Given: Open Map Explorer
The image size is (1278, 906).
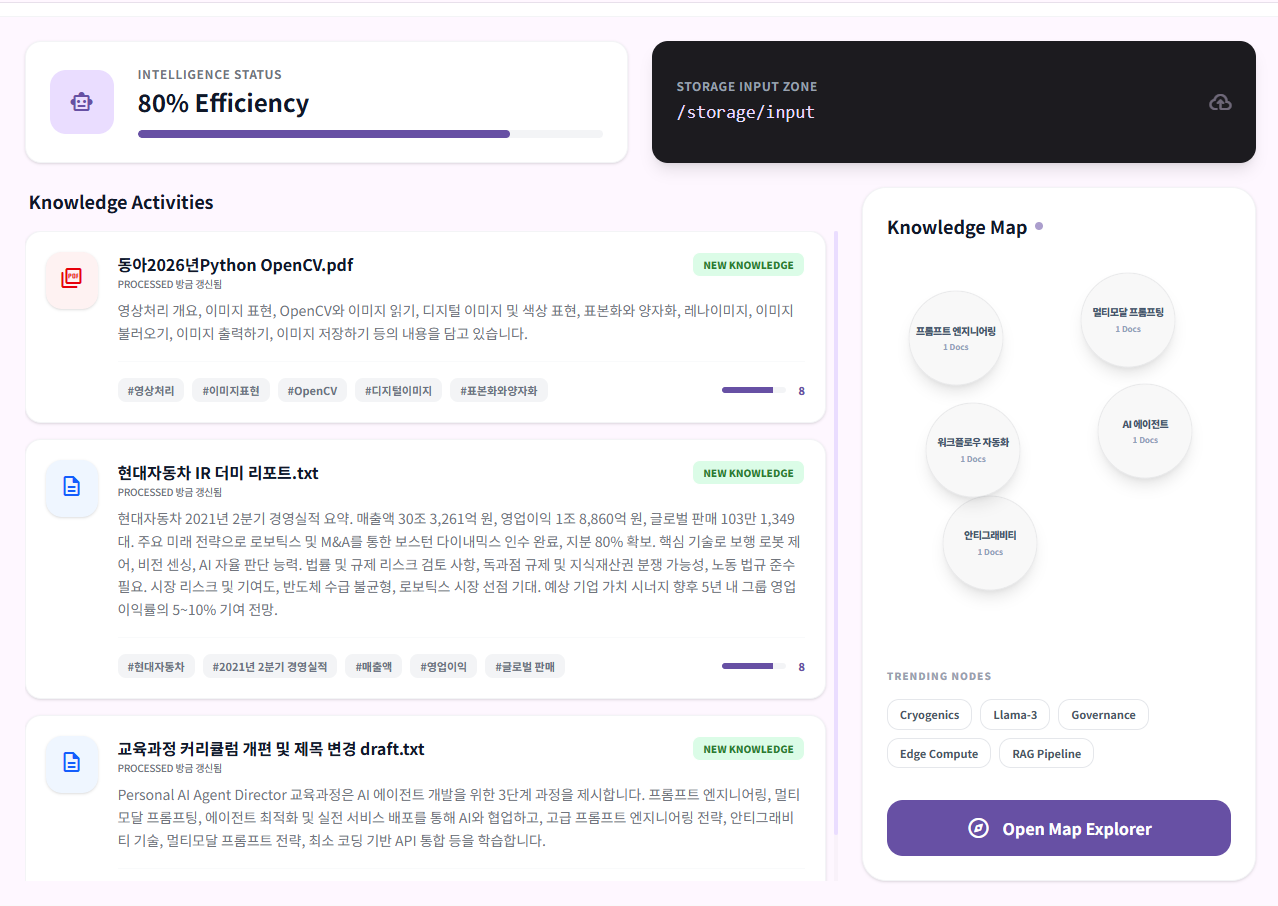Looking at the screenshot, I should (1058, 828).
